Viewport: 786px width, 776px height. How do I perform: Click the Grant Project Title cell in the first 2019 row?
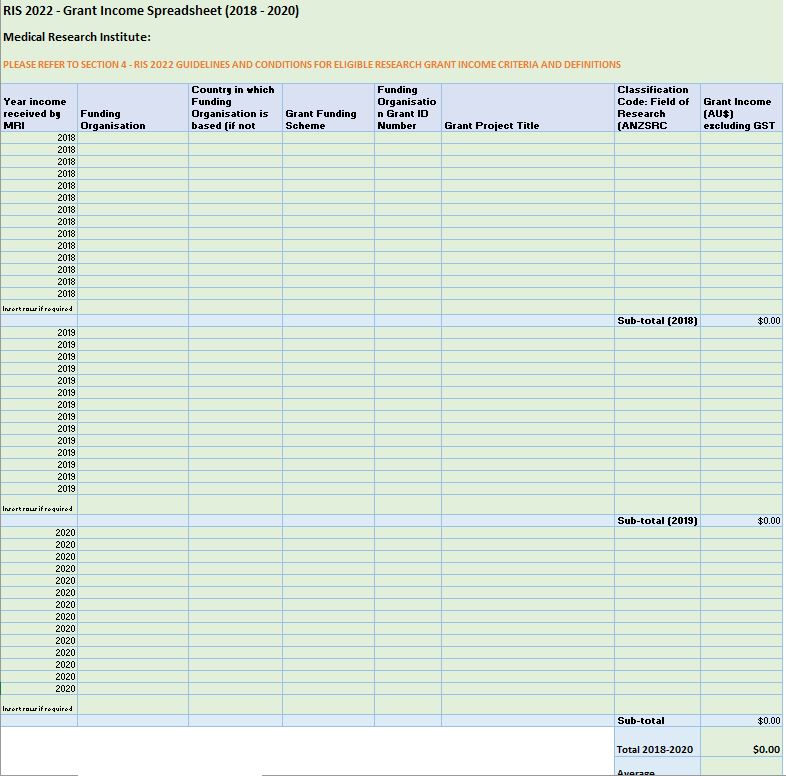click(528, 333)
